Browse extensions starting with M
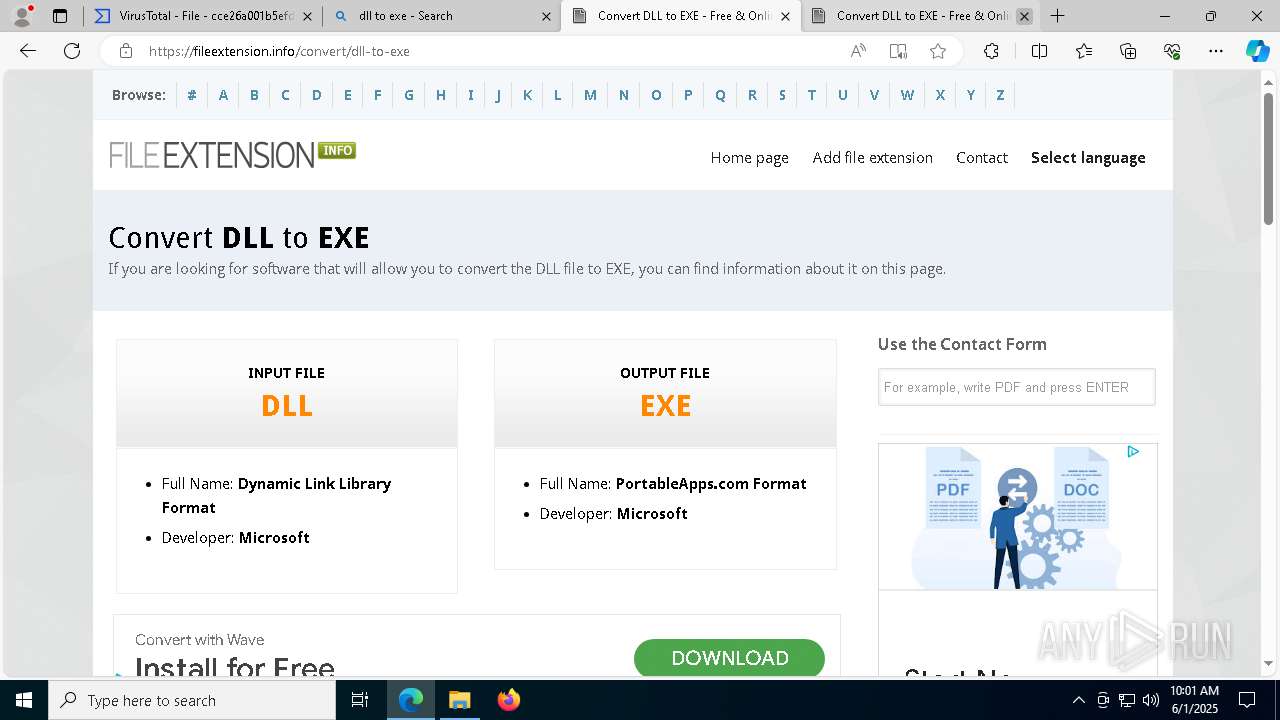 coord(590,95)
